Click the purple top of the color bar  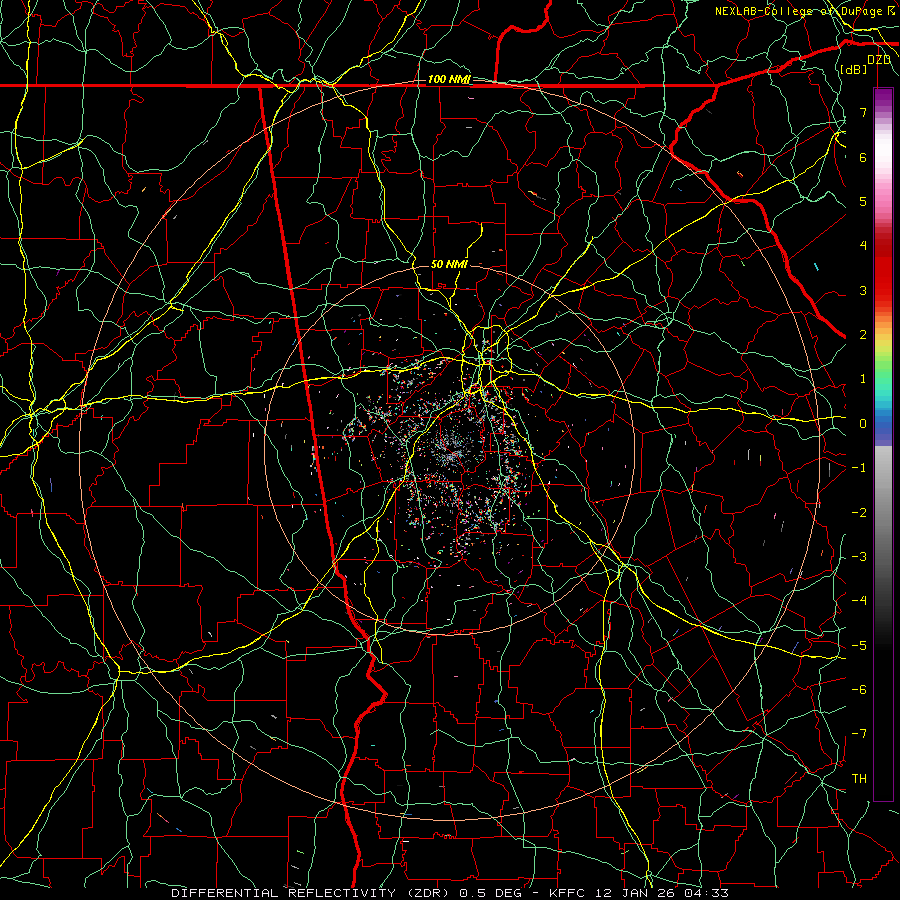(x=883, y=98)
